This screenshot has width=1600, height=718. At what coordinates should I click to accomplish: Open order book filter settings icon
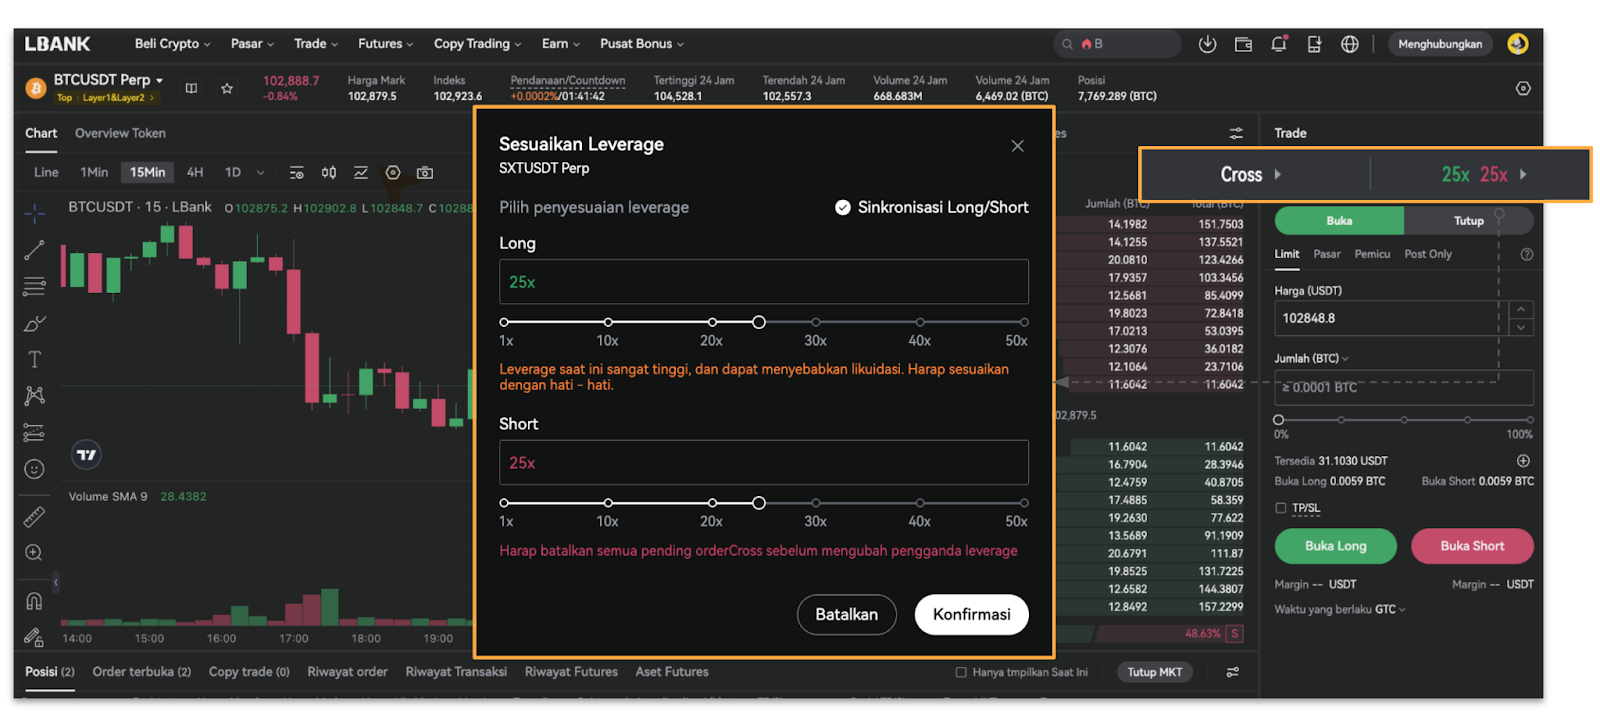tap(1236, 133)
